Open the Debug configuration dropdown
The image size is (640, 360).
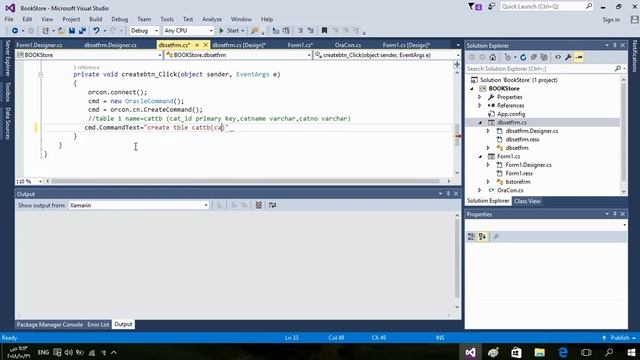[x=144, y=31]
